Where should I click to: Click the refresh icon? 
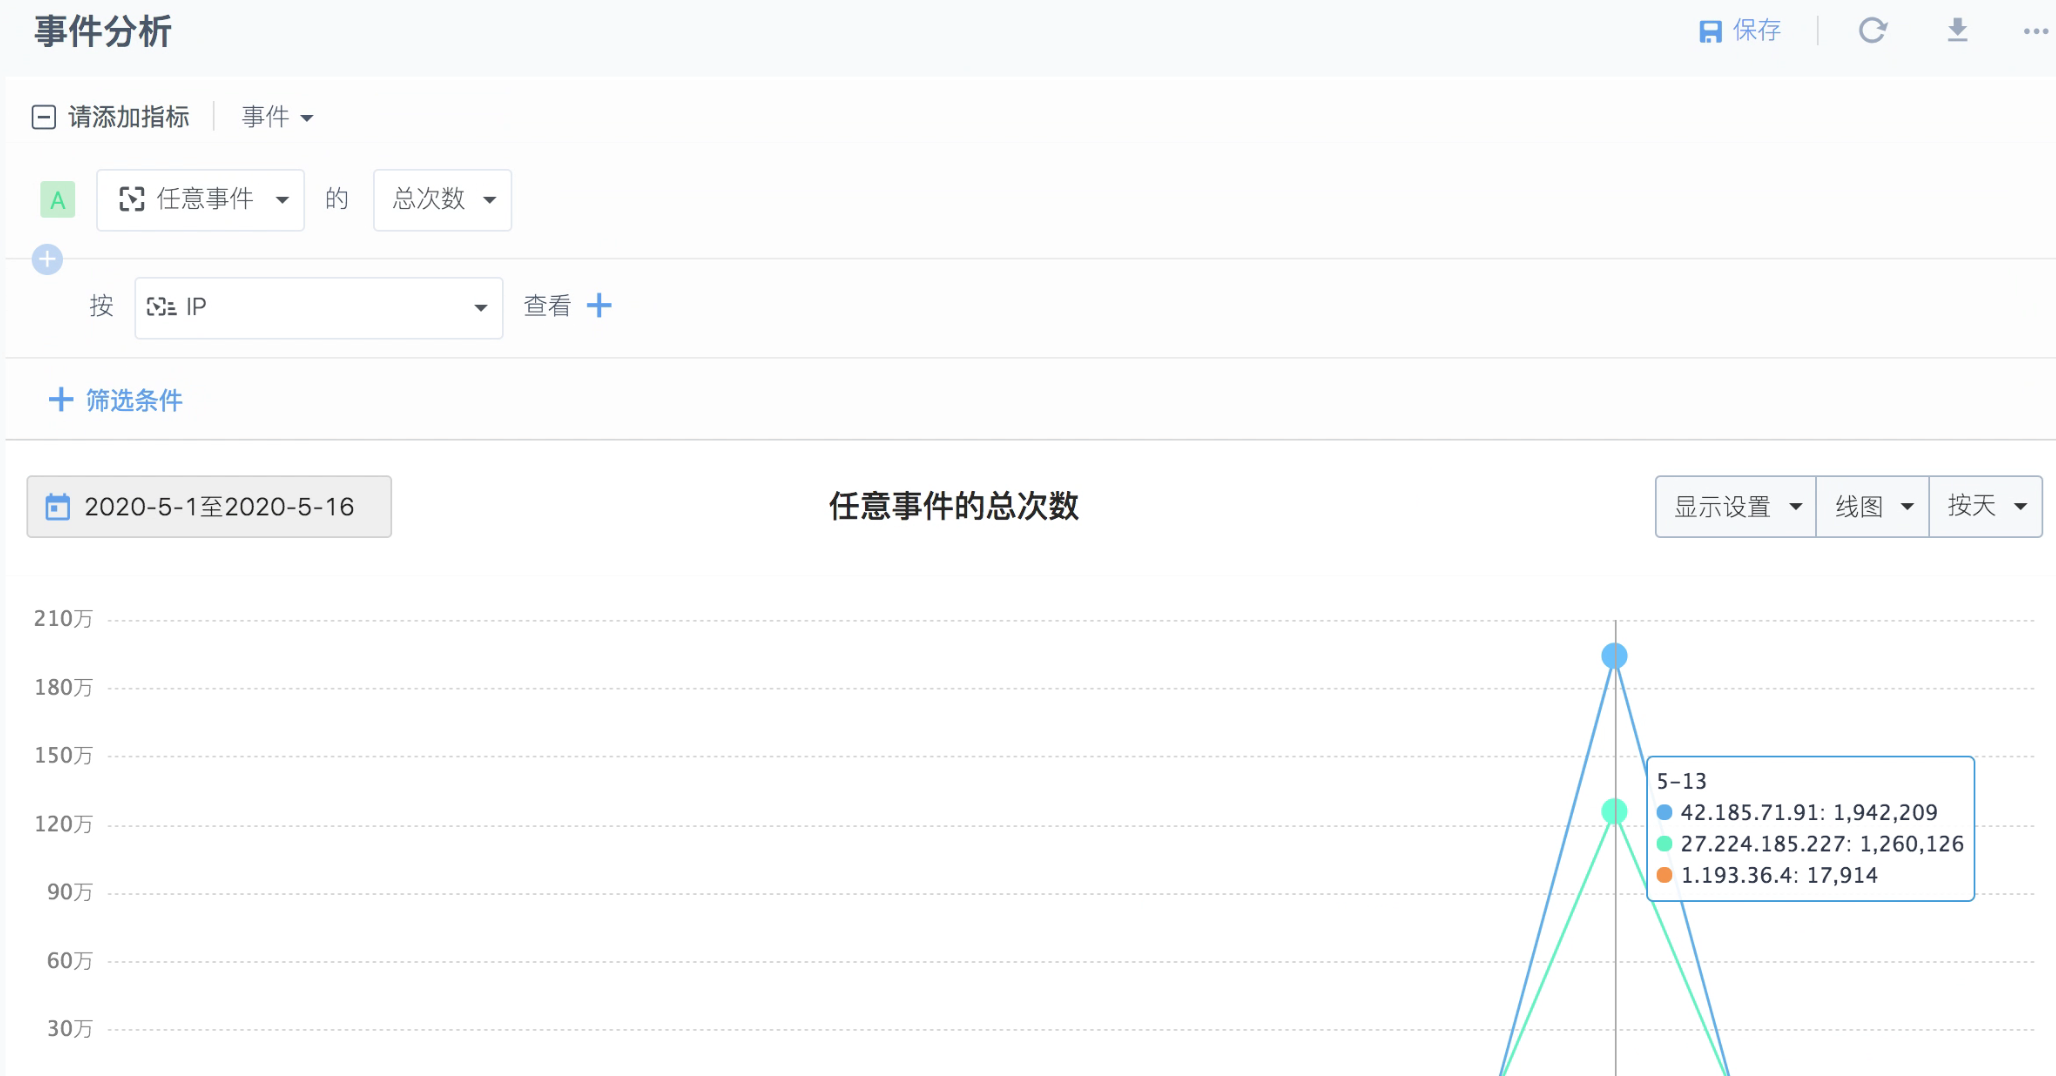1872,31
